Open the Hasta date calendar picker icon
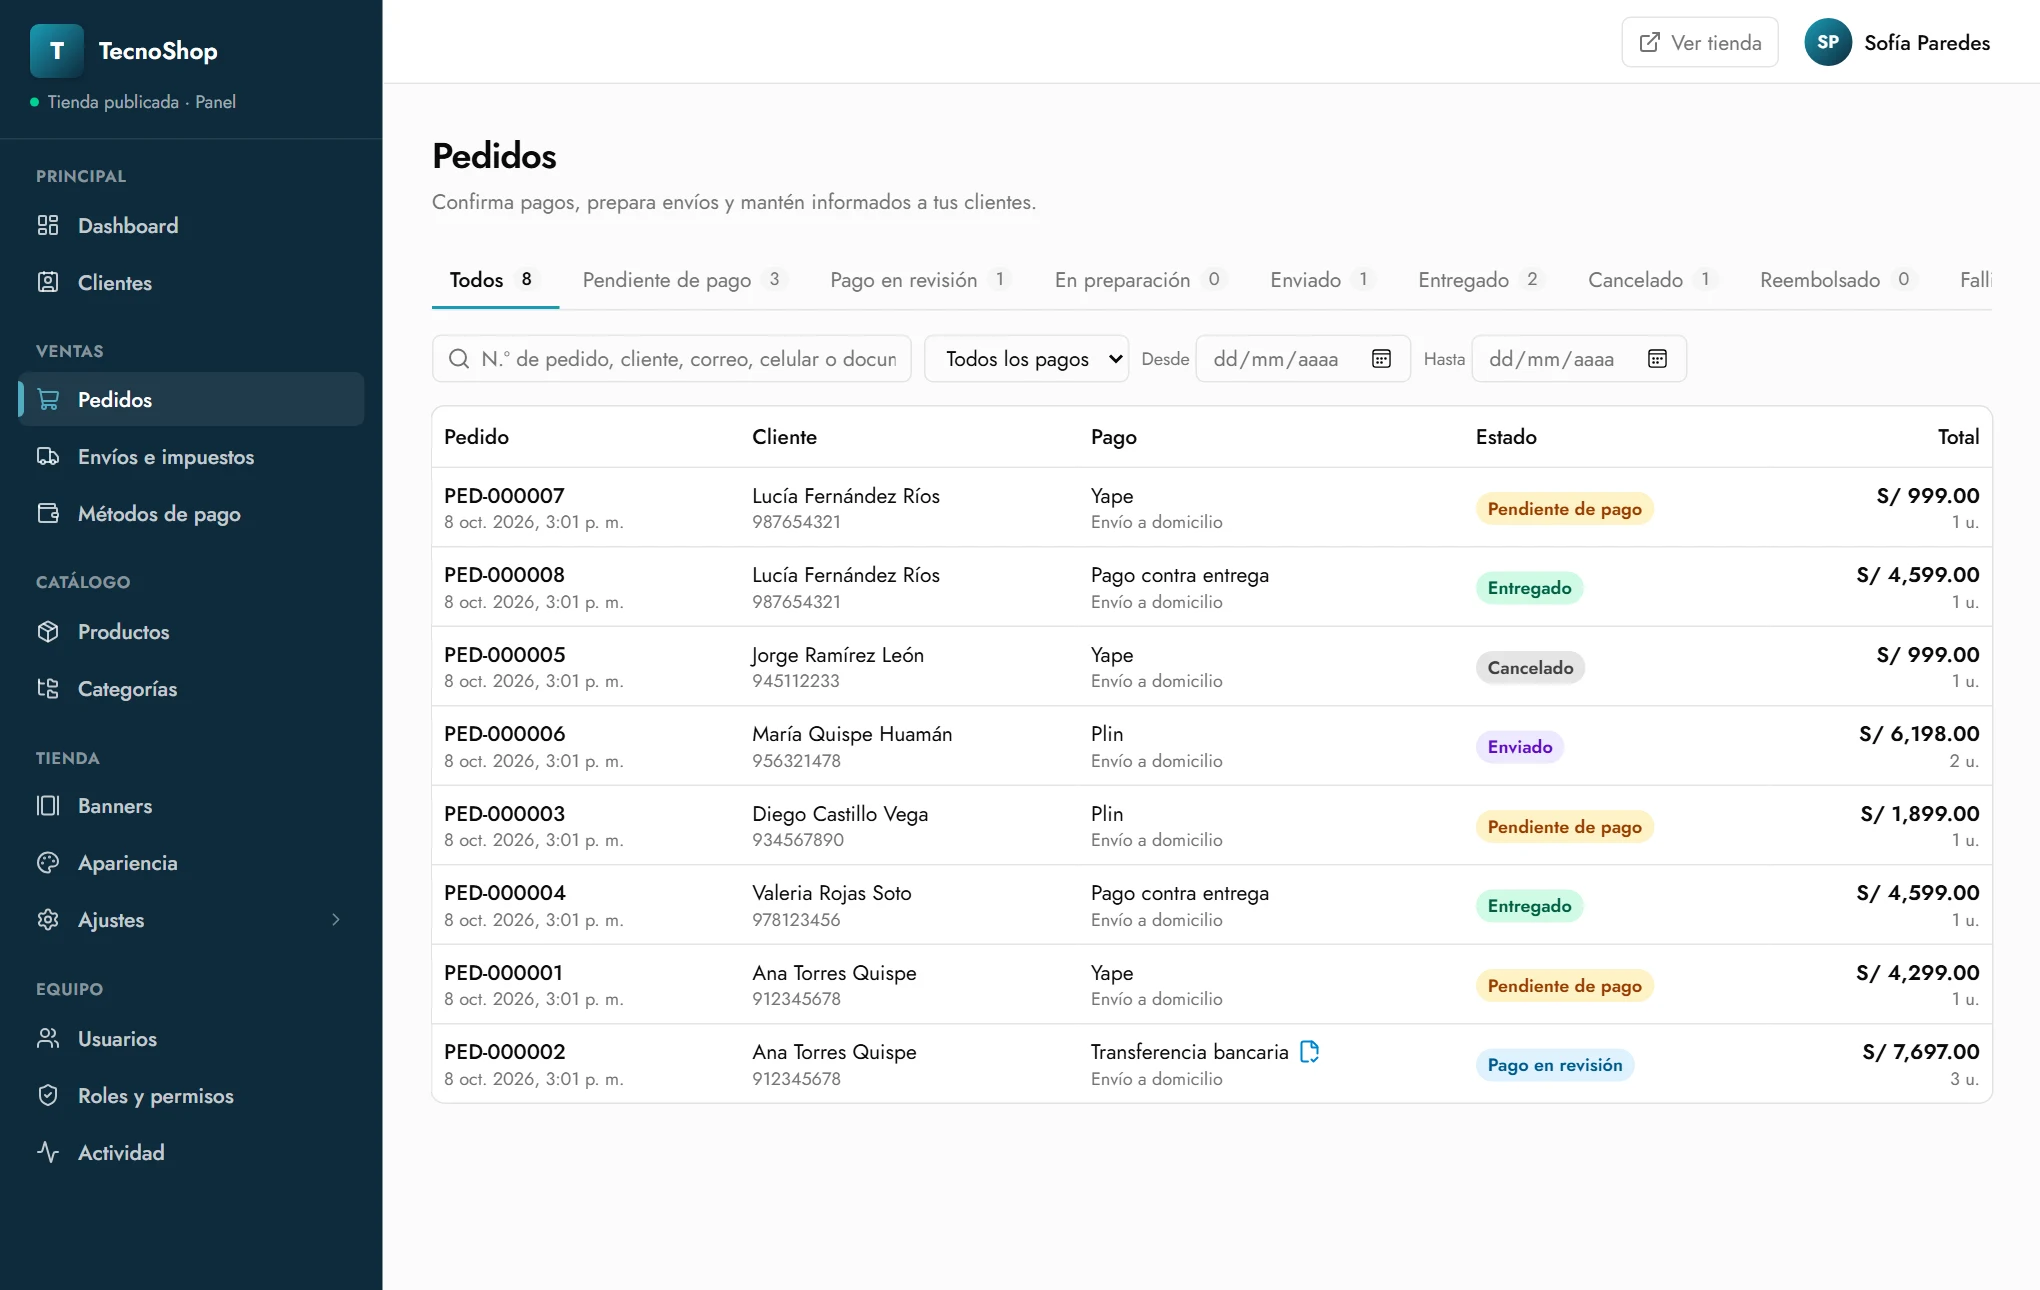The image size is (2040, 1290). click(1657, 359)
